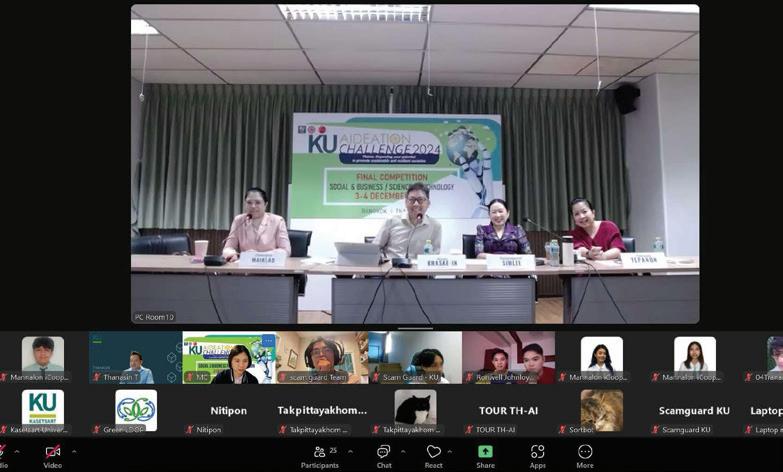Expand the arrow next to React

449,452
